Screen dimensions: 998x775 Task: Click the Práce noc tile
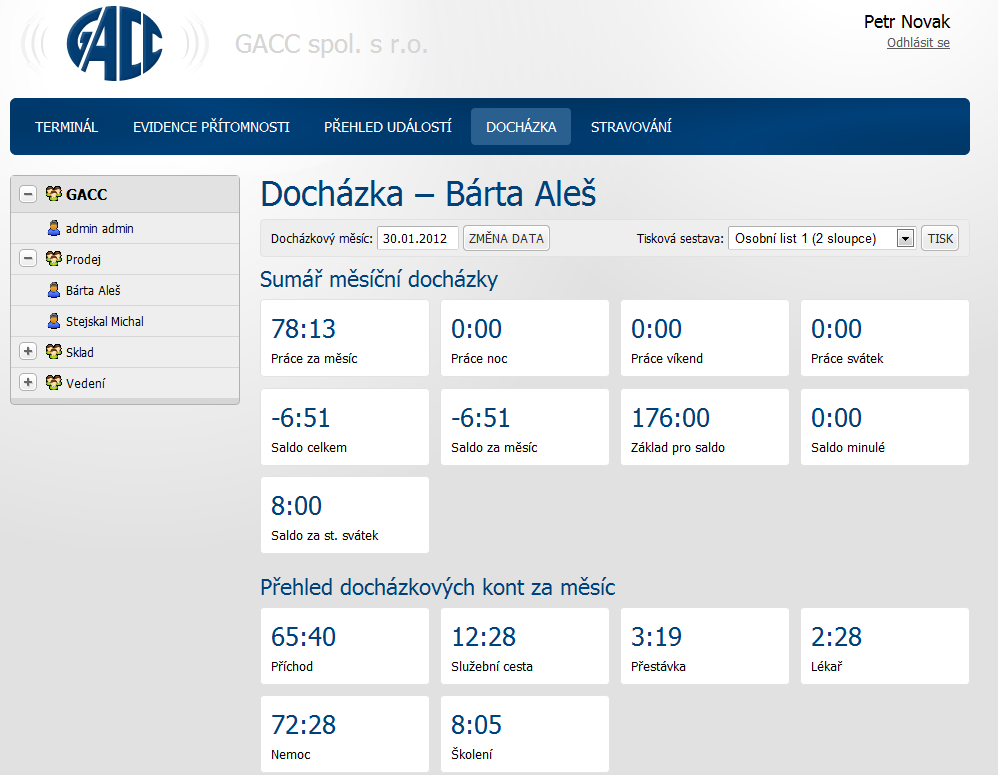(x=524, y=338)
